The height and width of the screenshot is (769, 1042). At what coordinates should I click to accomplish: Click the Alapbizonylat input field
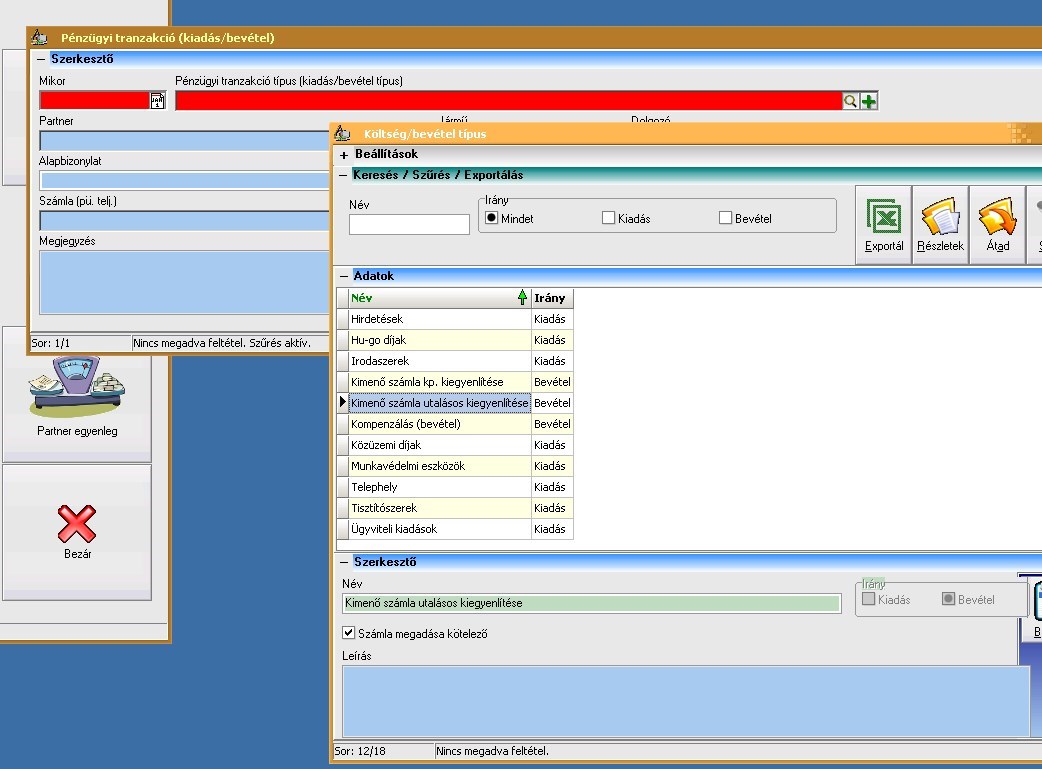click(185, 181)
